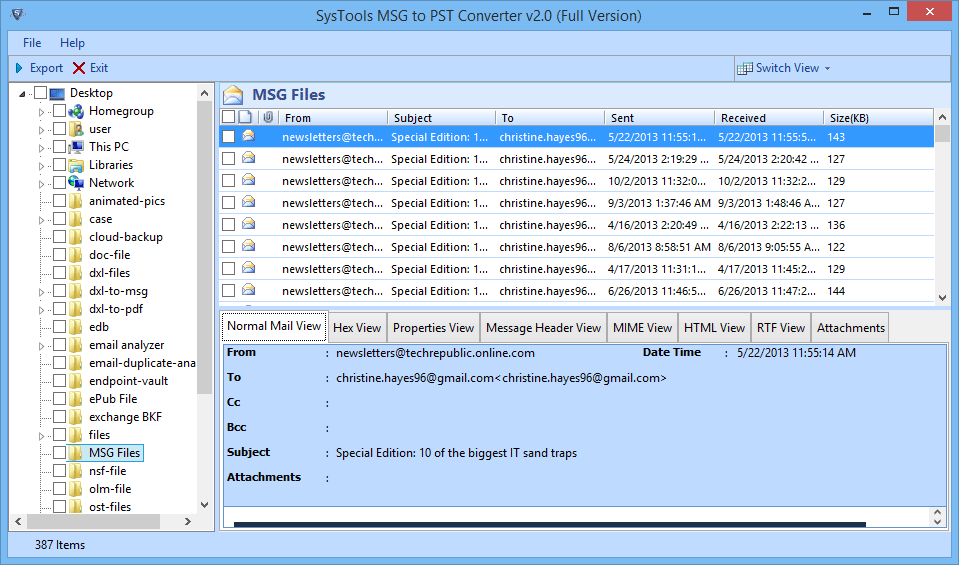
Task: Click the MSG Files envelope header icon
Action: point(233,95)
